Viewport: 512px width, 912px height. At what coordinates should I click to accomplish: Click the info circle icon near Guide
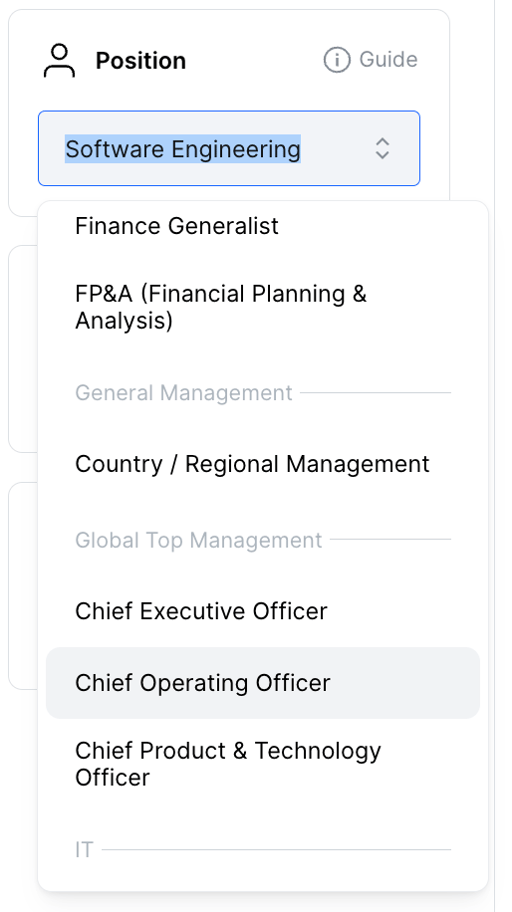(x=337, y=60)
